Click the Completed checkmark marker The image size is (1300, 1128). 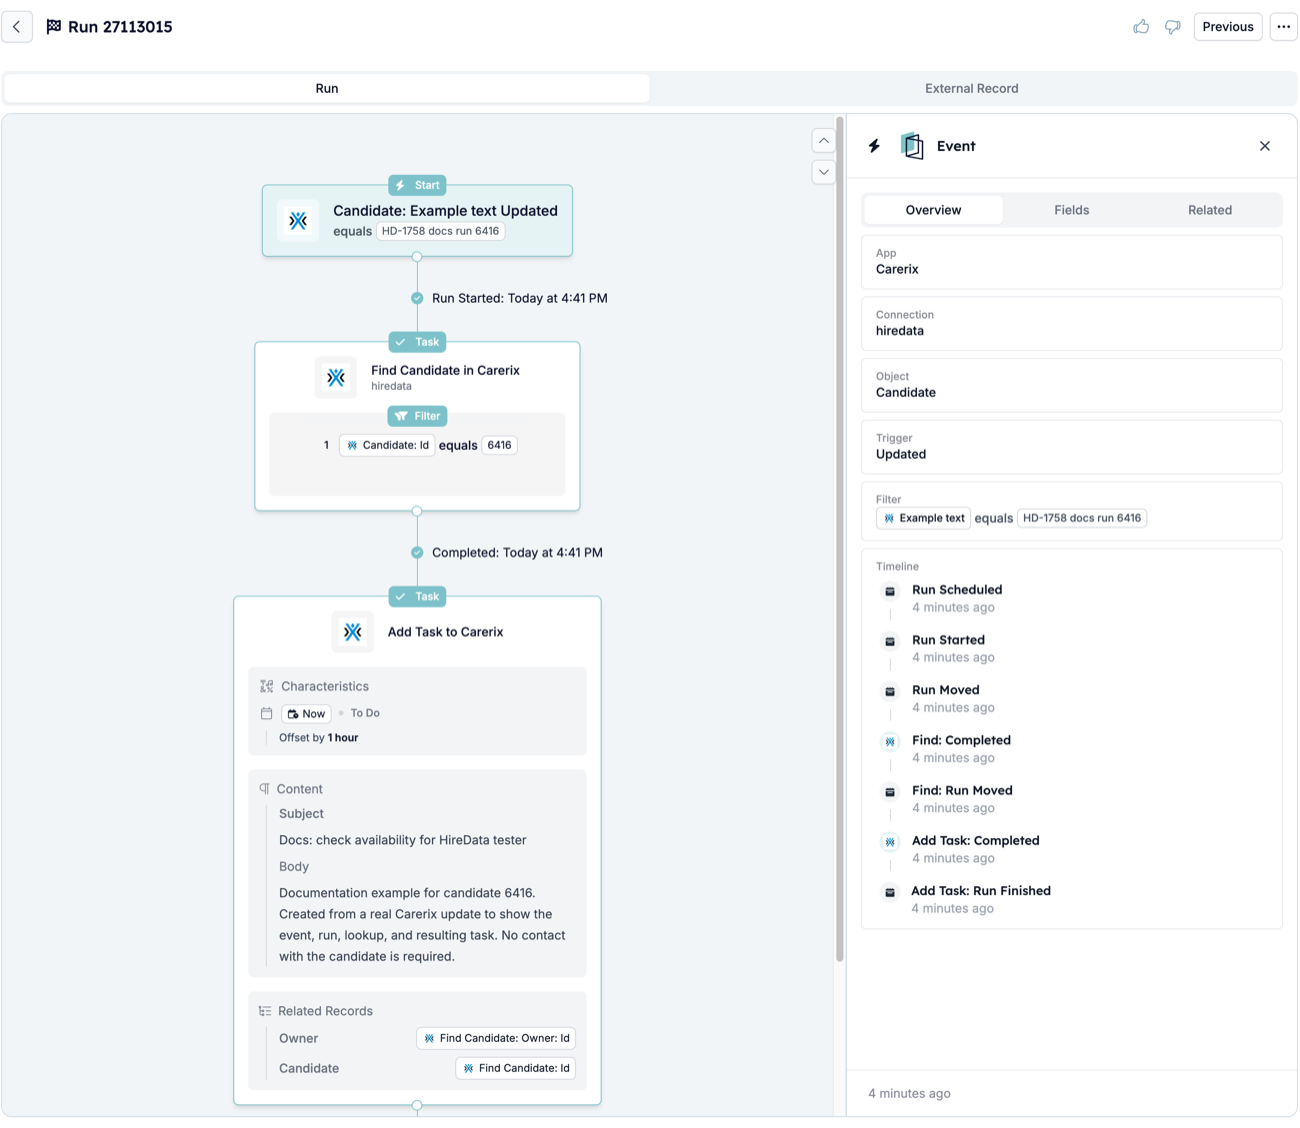[x=417, y=552]
